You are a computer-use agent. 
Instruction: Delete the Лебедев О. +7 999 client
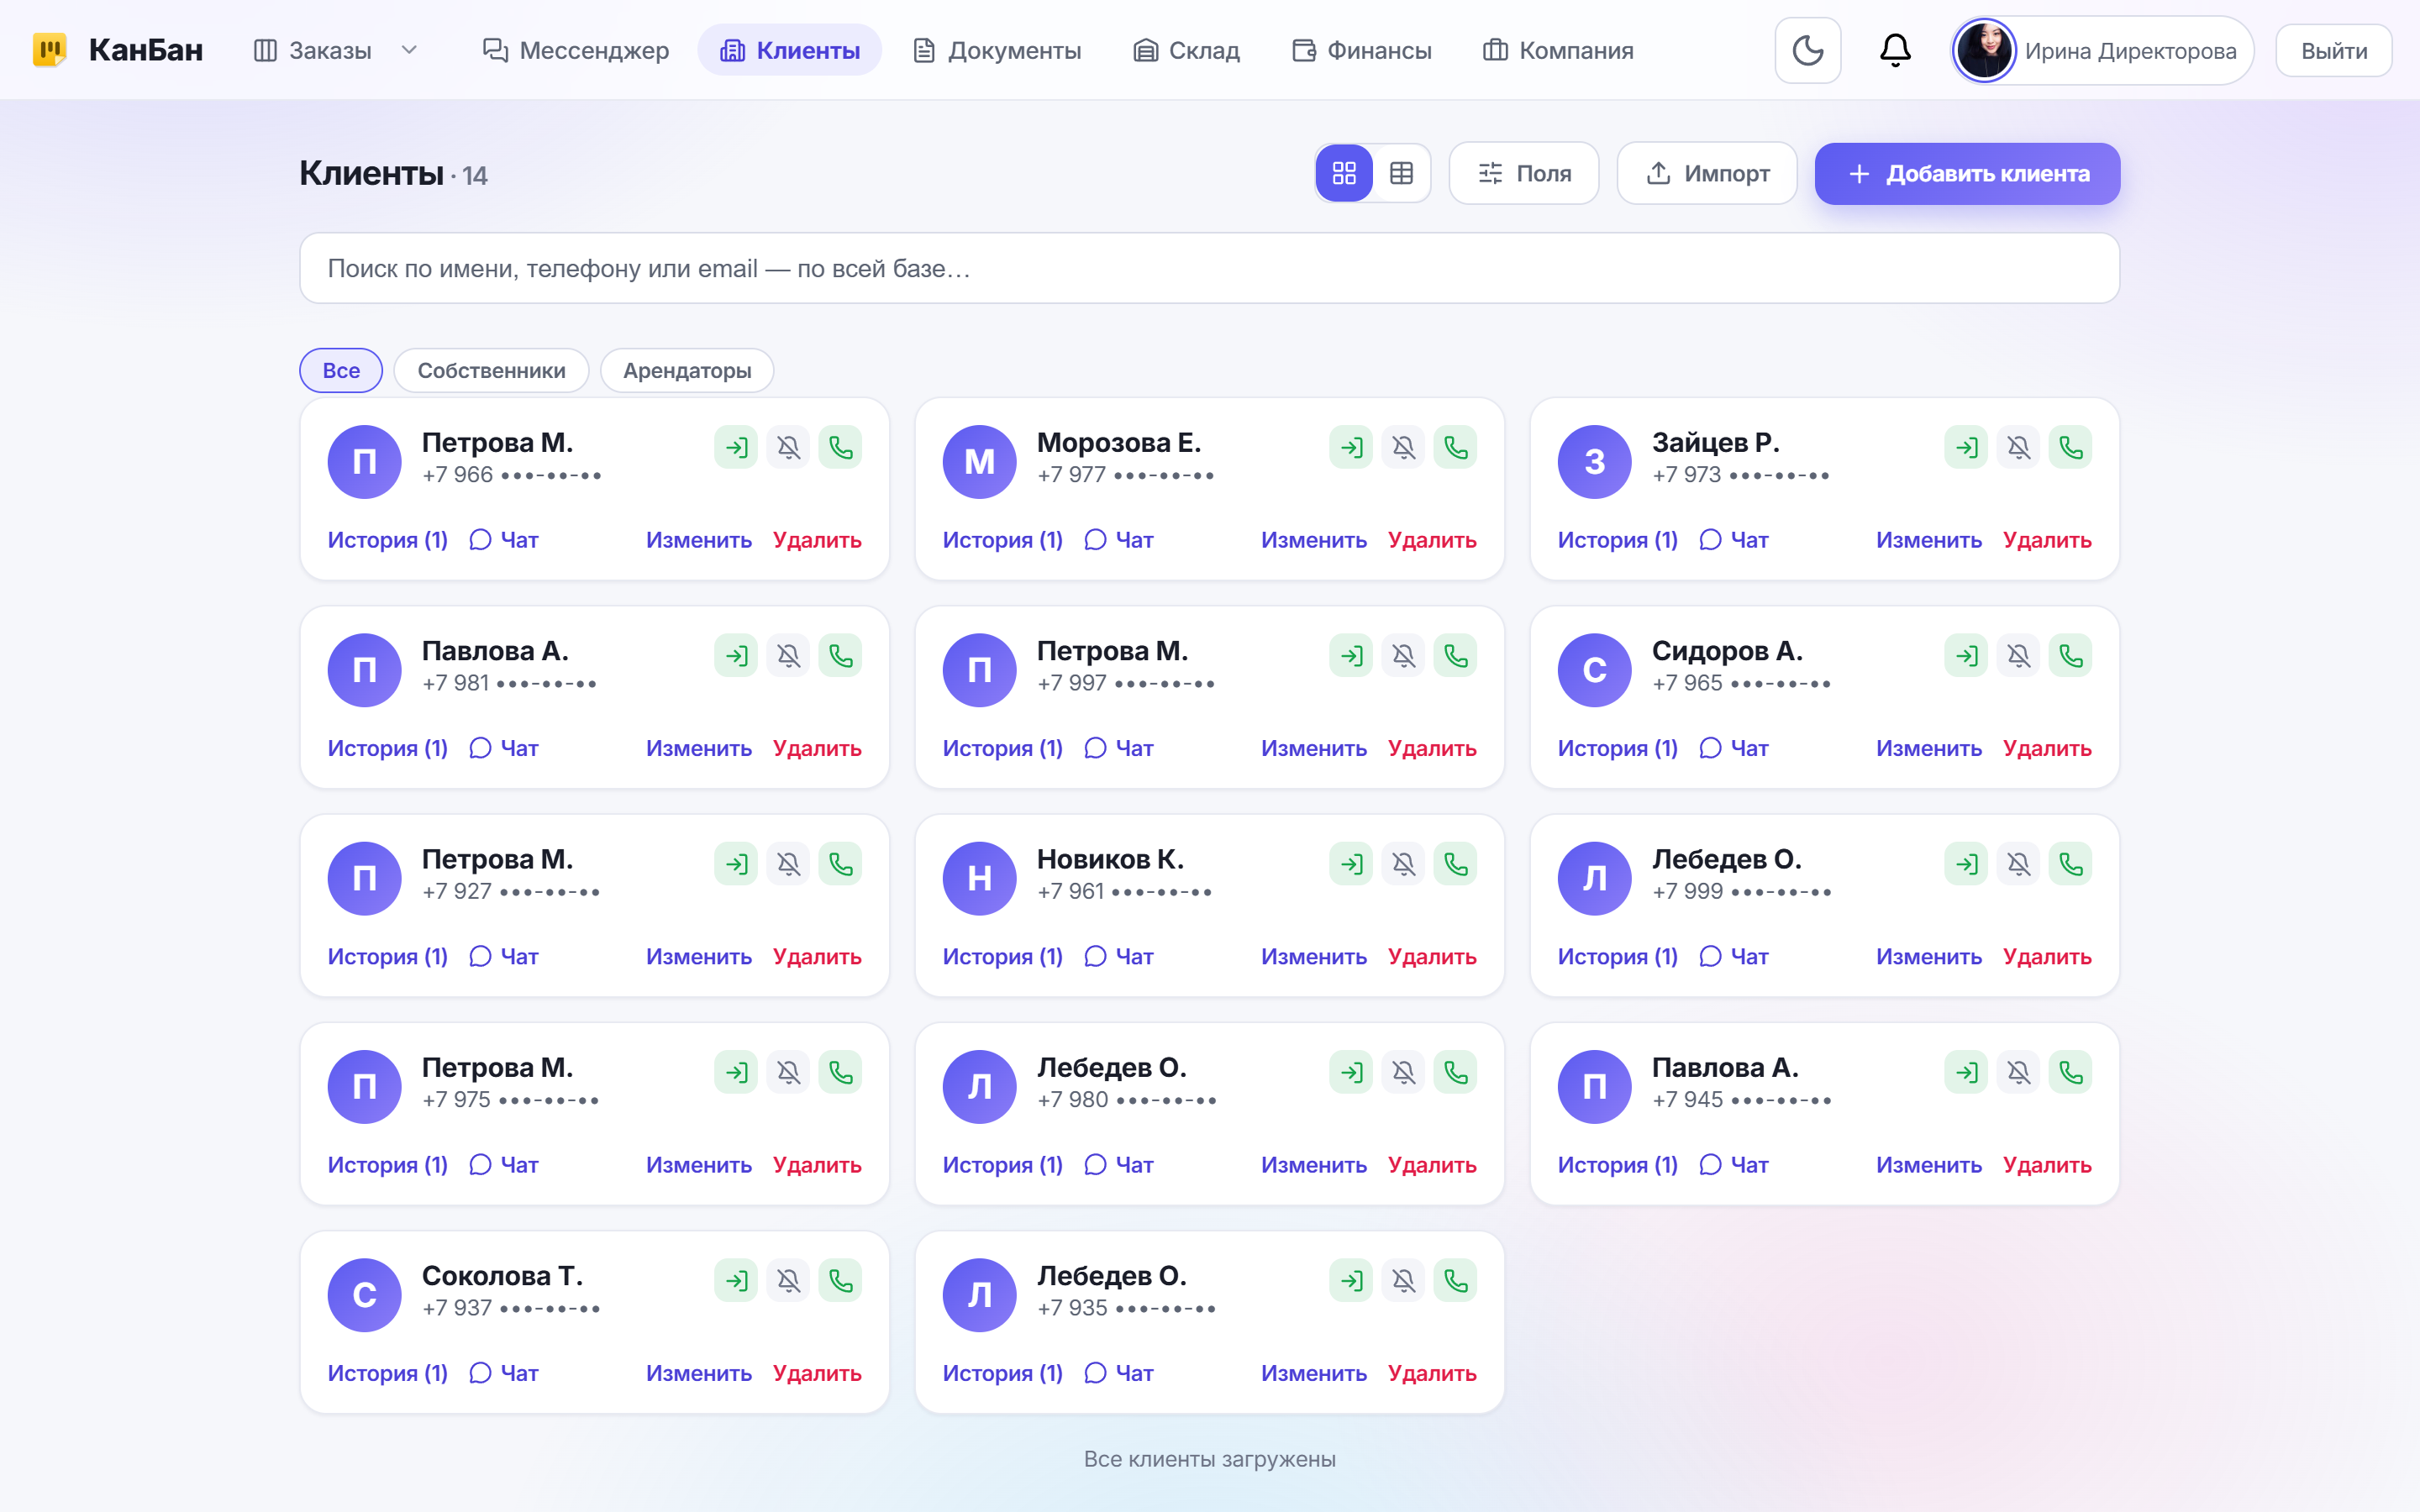click(x=2046, y=957)
